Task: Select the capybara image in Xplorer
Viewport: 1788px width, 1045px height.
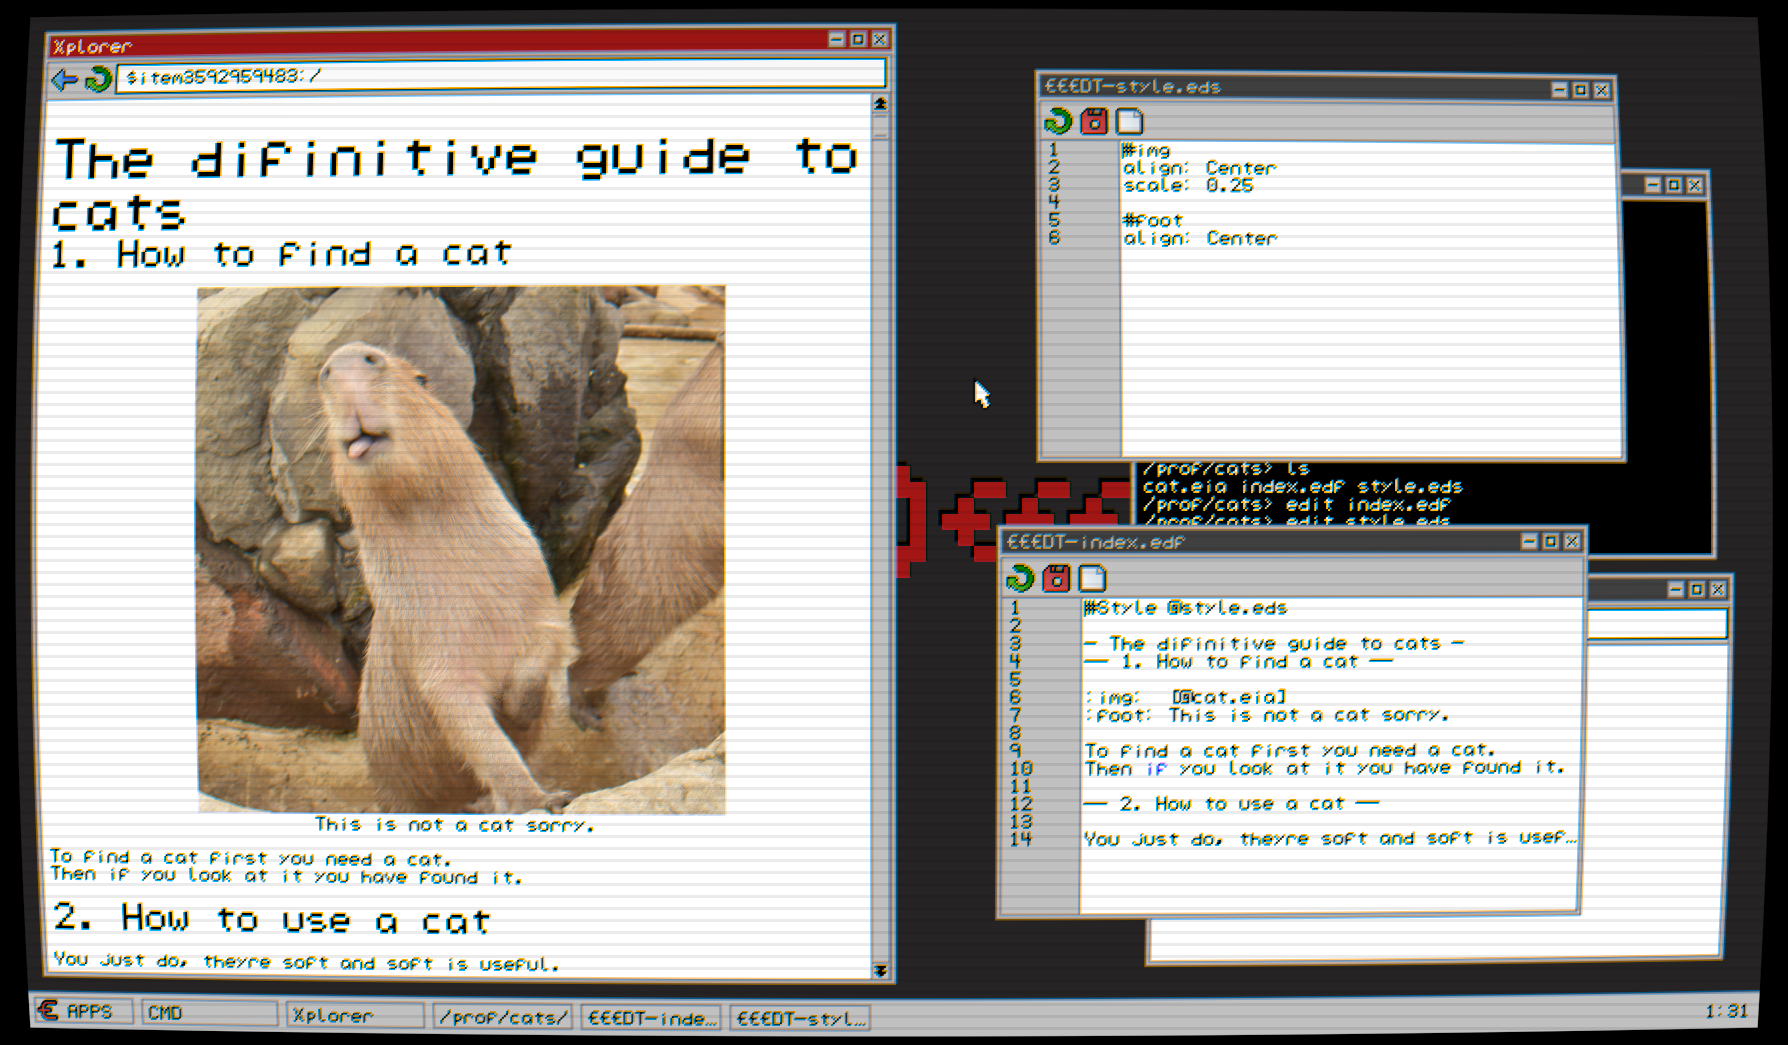Action: 461,549
